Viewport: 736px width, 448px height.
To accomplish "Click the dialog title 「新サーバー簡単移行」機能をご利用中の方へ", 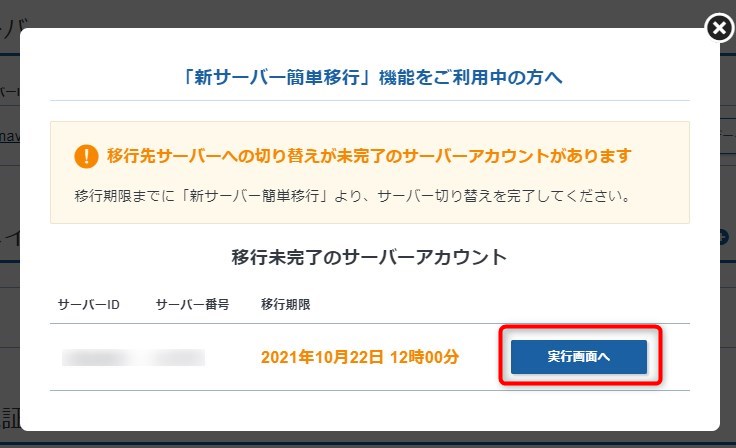I will [372, 77].
